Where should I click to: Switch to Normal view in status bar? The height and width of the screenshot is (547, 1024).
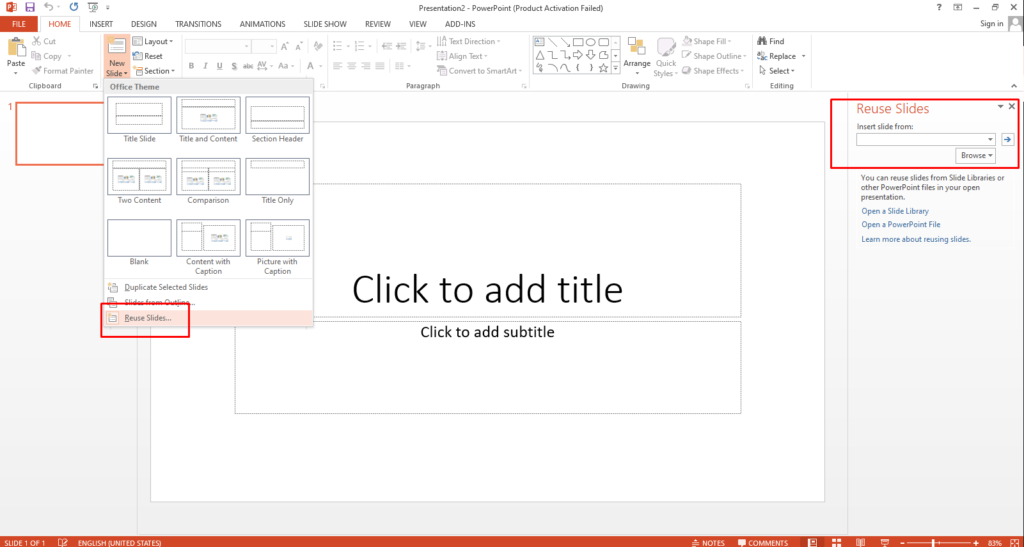[x=812, y=542]
